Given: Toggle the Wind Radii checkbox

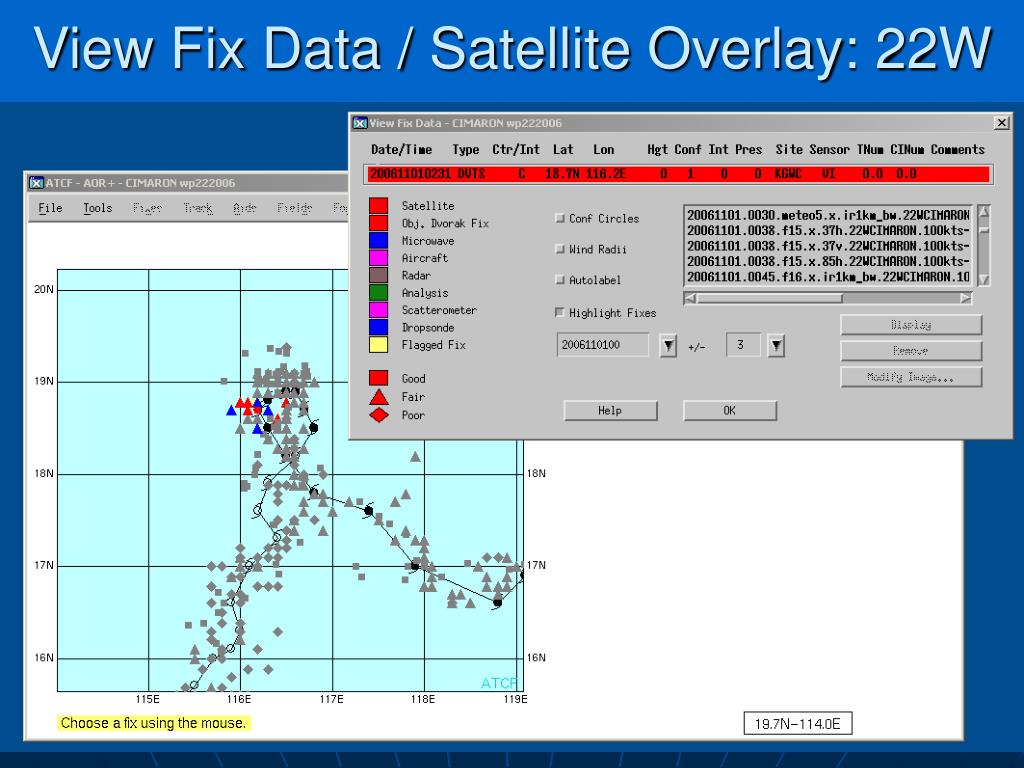Looking at the screenshot, I should 560,249.
